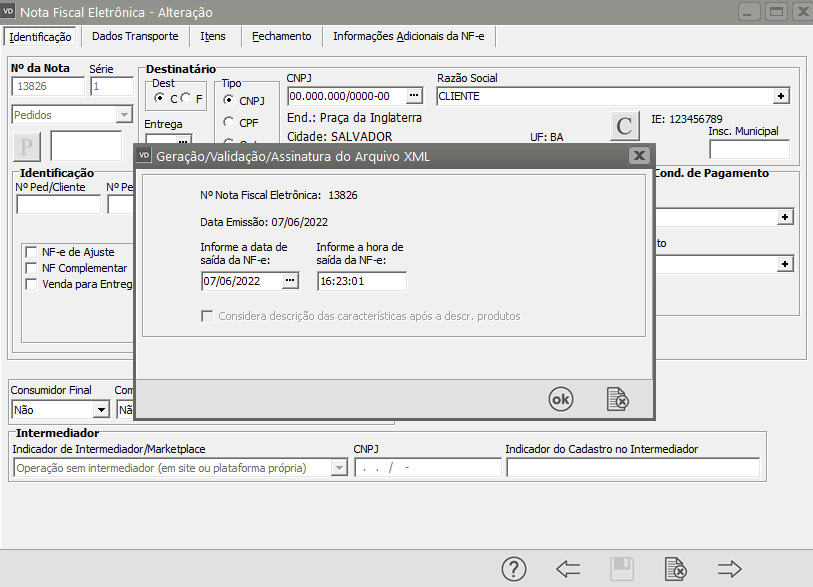Screen dimensions: 813x587
Task: Click the bottom toolbar cancel document icon
Action: click(x=675, y=569)
